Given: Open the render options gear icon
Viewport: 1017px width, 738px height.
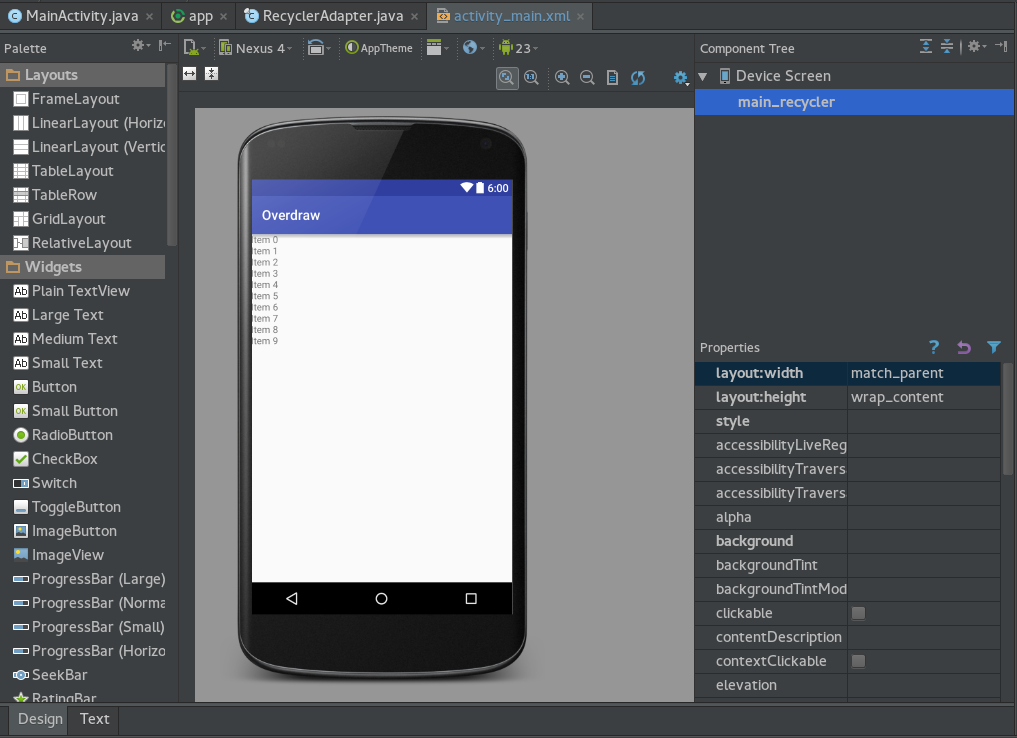Looking at the screenshot, I should click(x=681, y=77).
